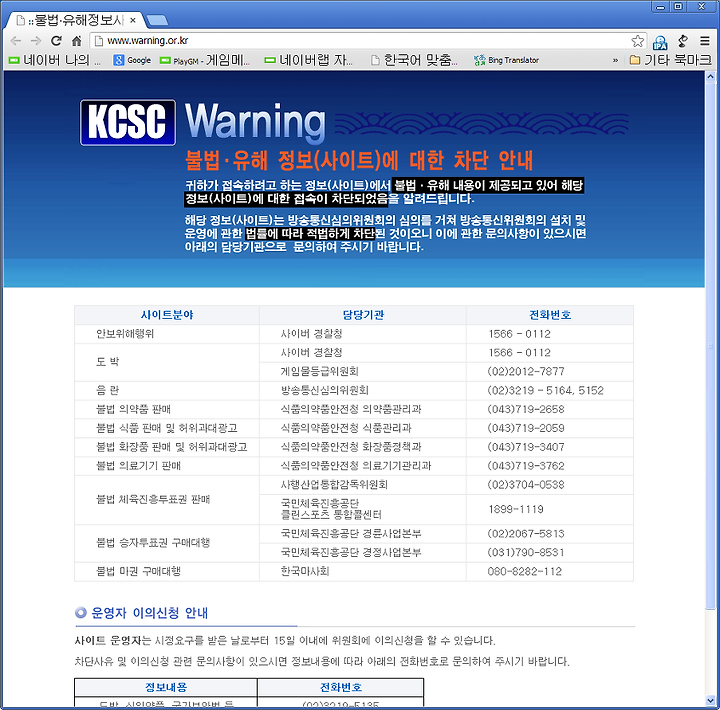Screen dimensions: 720x710
Task: Open the Chrome menu hamburger icon
Action: pyautogui.click(x=705, y=41)
